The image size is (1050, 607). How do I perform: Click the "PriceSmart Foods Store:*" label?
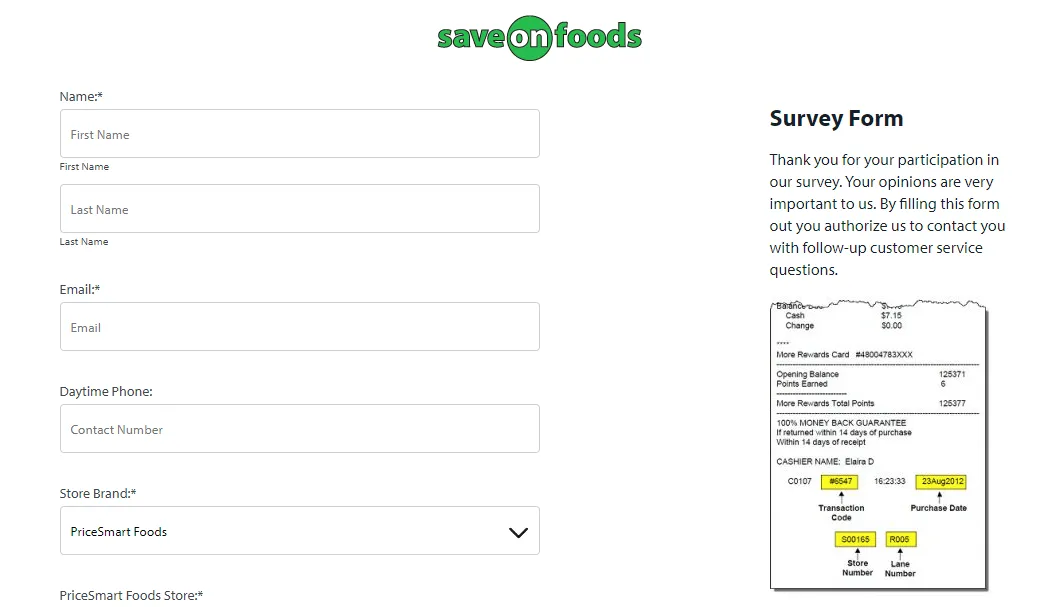tap(130, 594)
